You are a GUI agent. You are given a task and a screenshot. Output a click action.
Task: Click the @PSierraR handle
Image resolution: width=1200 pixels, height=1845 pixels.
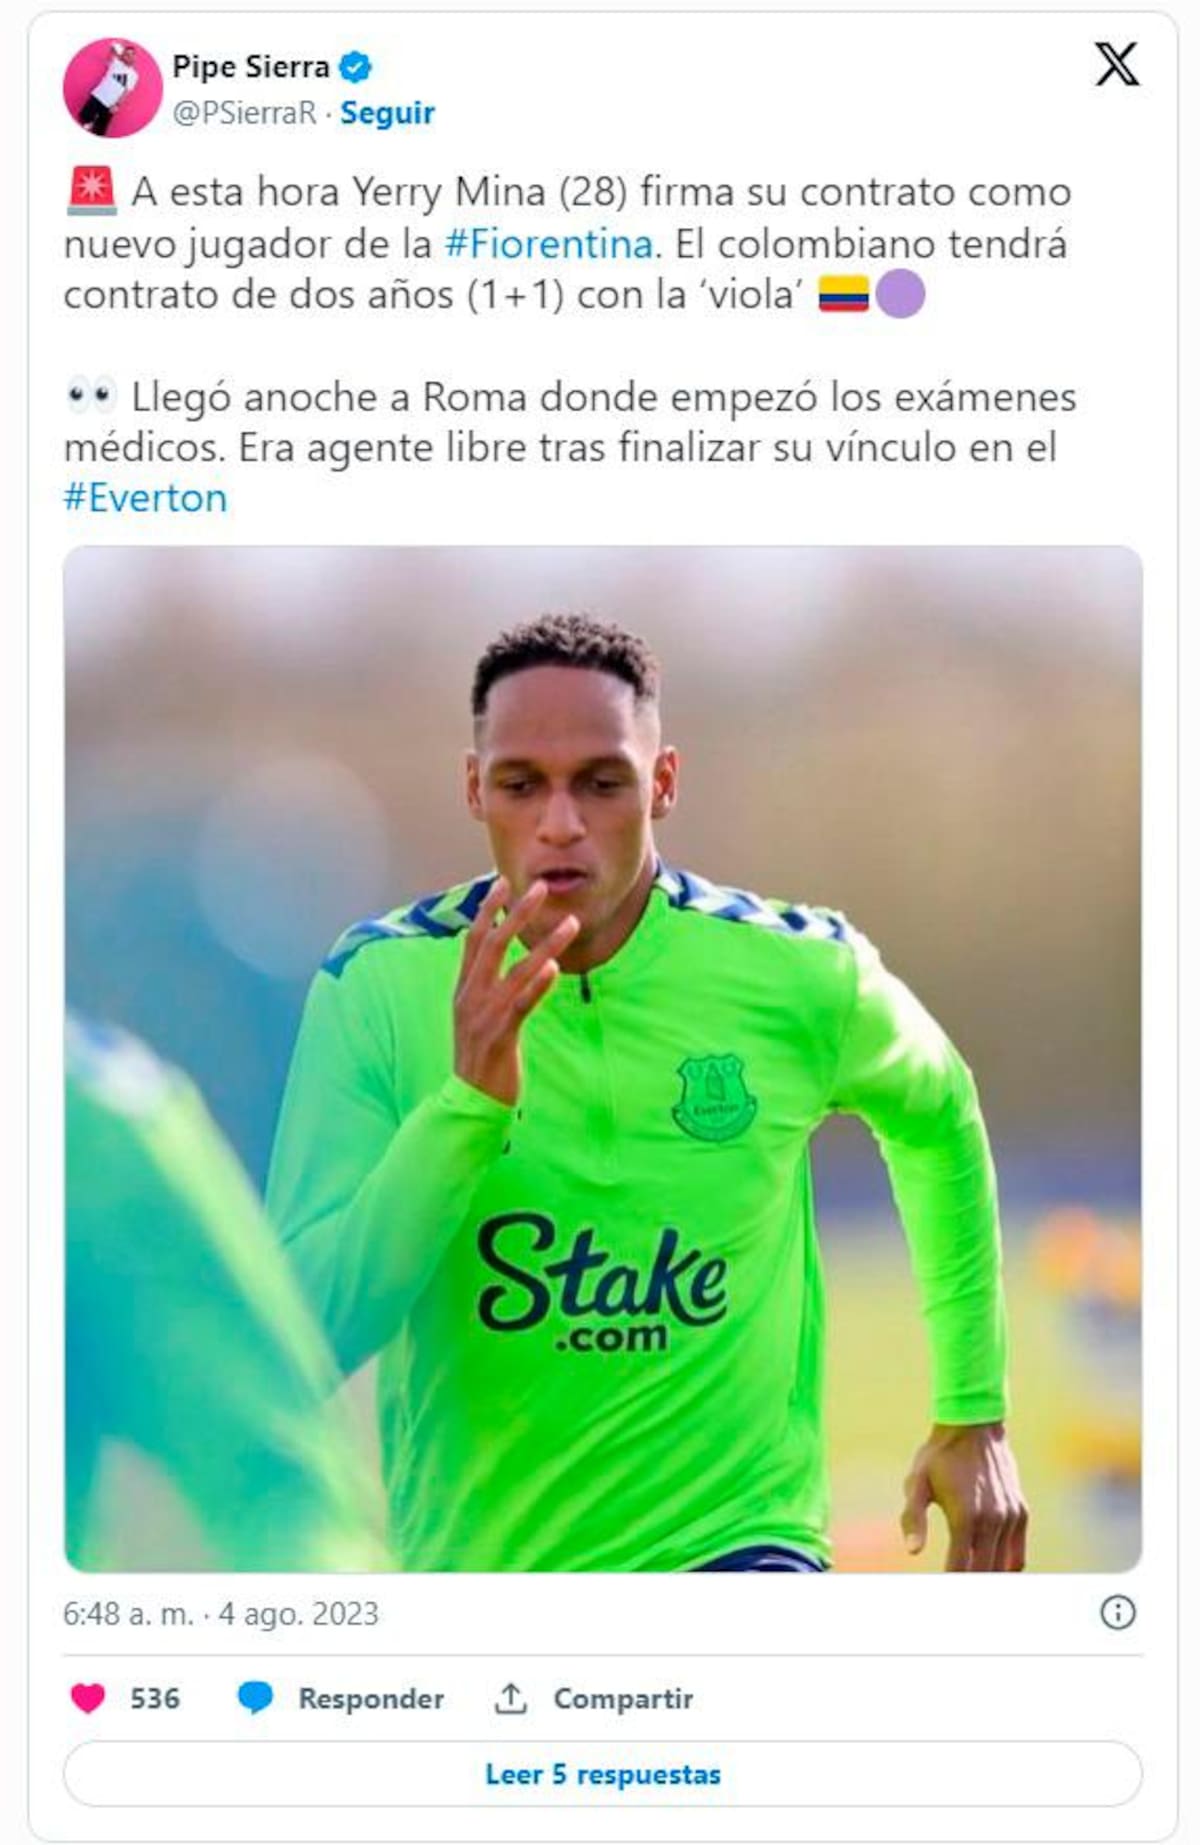click(x=244, y=113)
